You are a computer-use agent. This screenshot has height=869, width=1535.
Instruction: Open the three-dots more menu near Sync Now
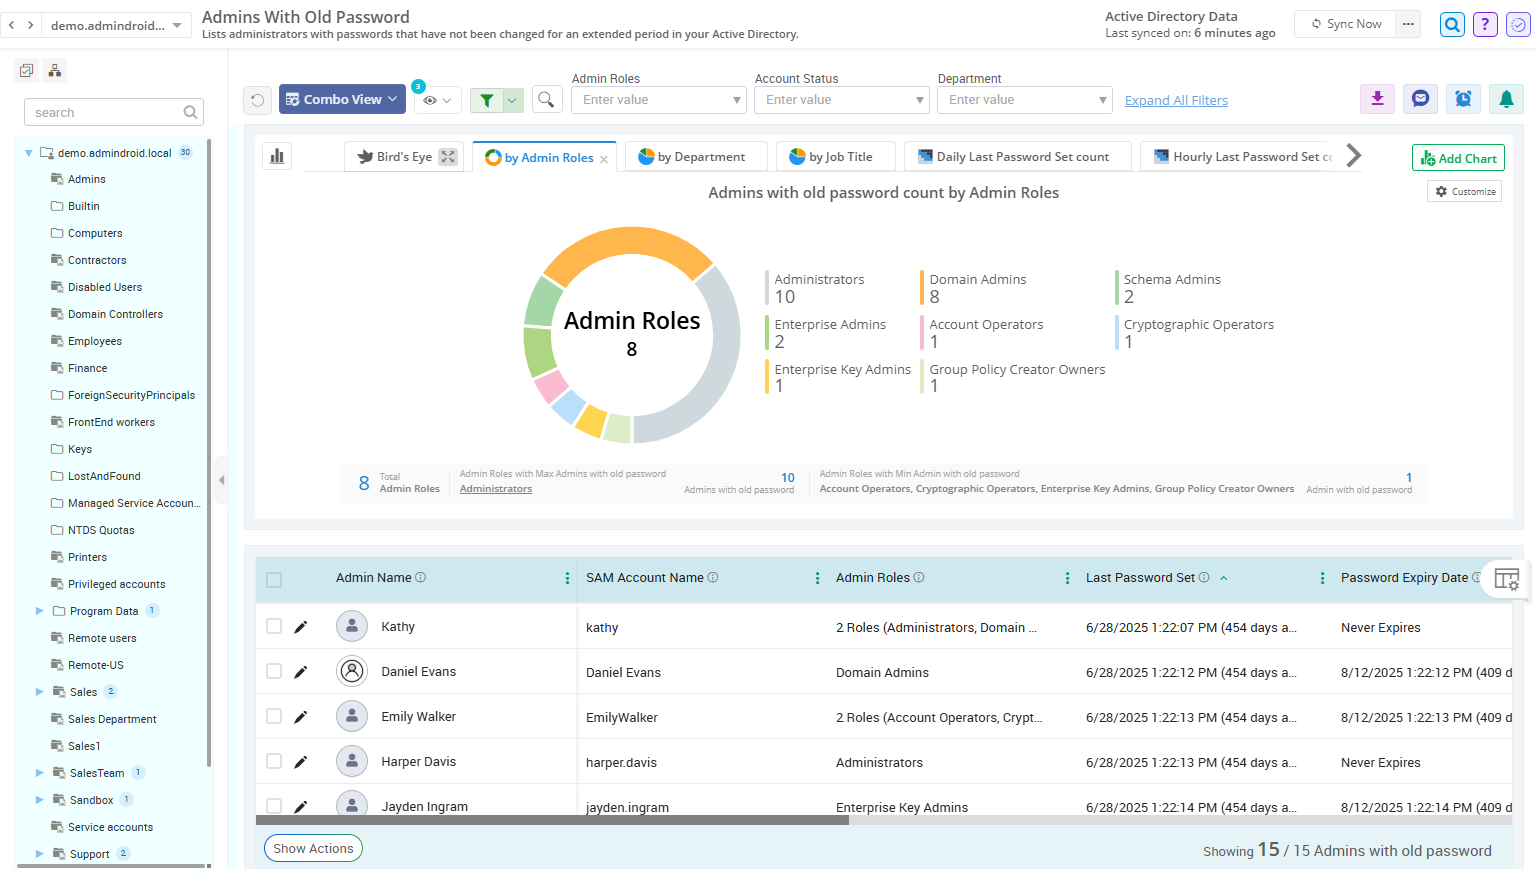(1408, 24)
